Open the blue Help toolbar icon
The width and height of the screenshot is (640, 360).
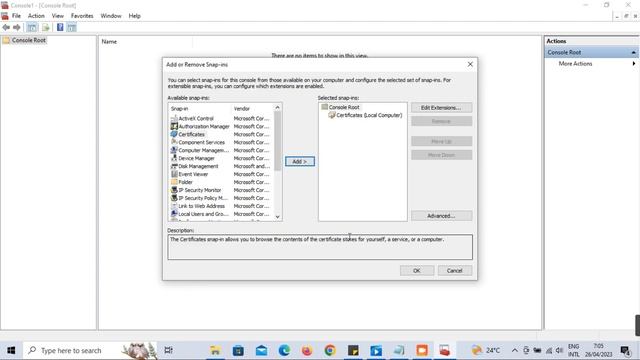click(x=60, y=27)
